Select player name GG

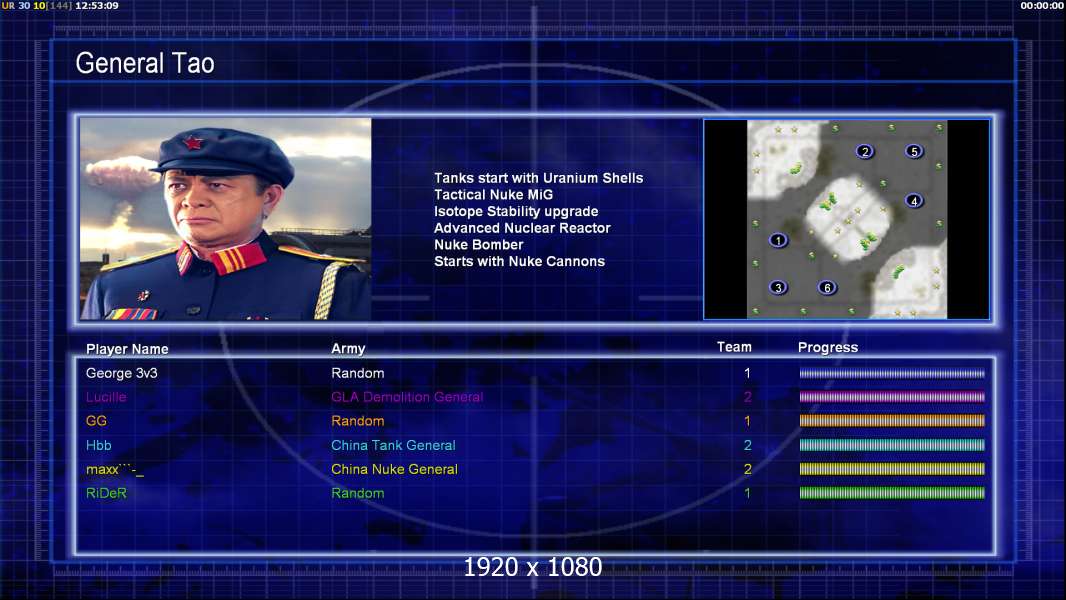pyautogui.click(x=96, y=421)
